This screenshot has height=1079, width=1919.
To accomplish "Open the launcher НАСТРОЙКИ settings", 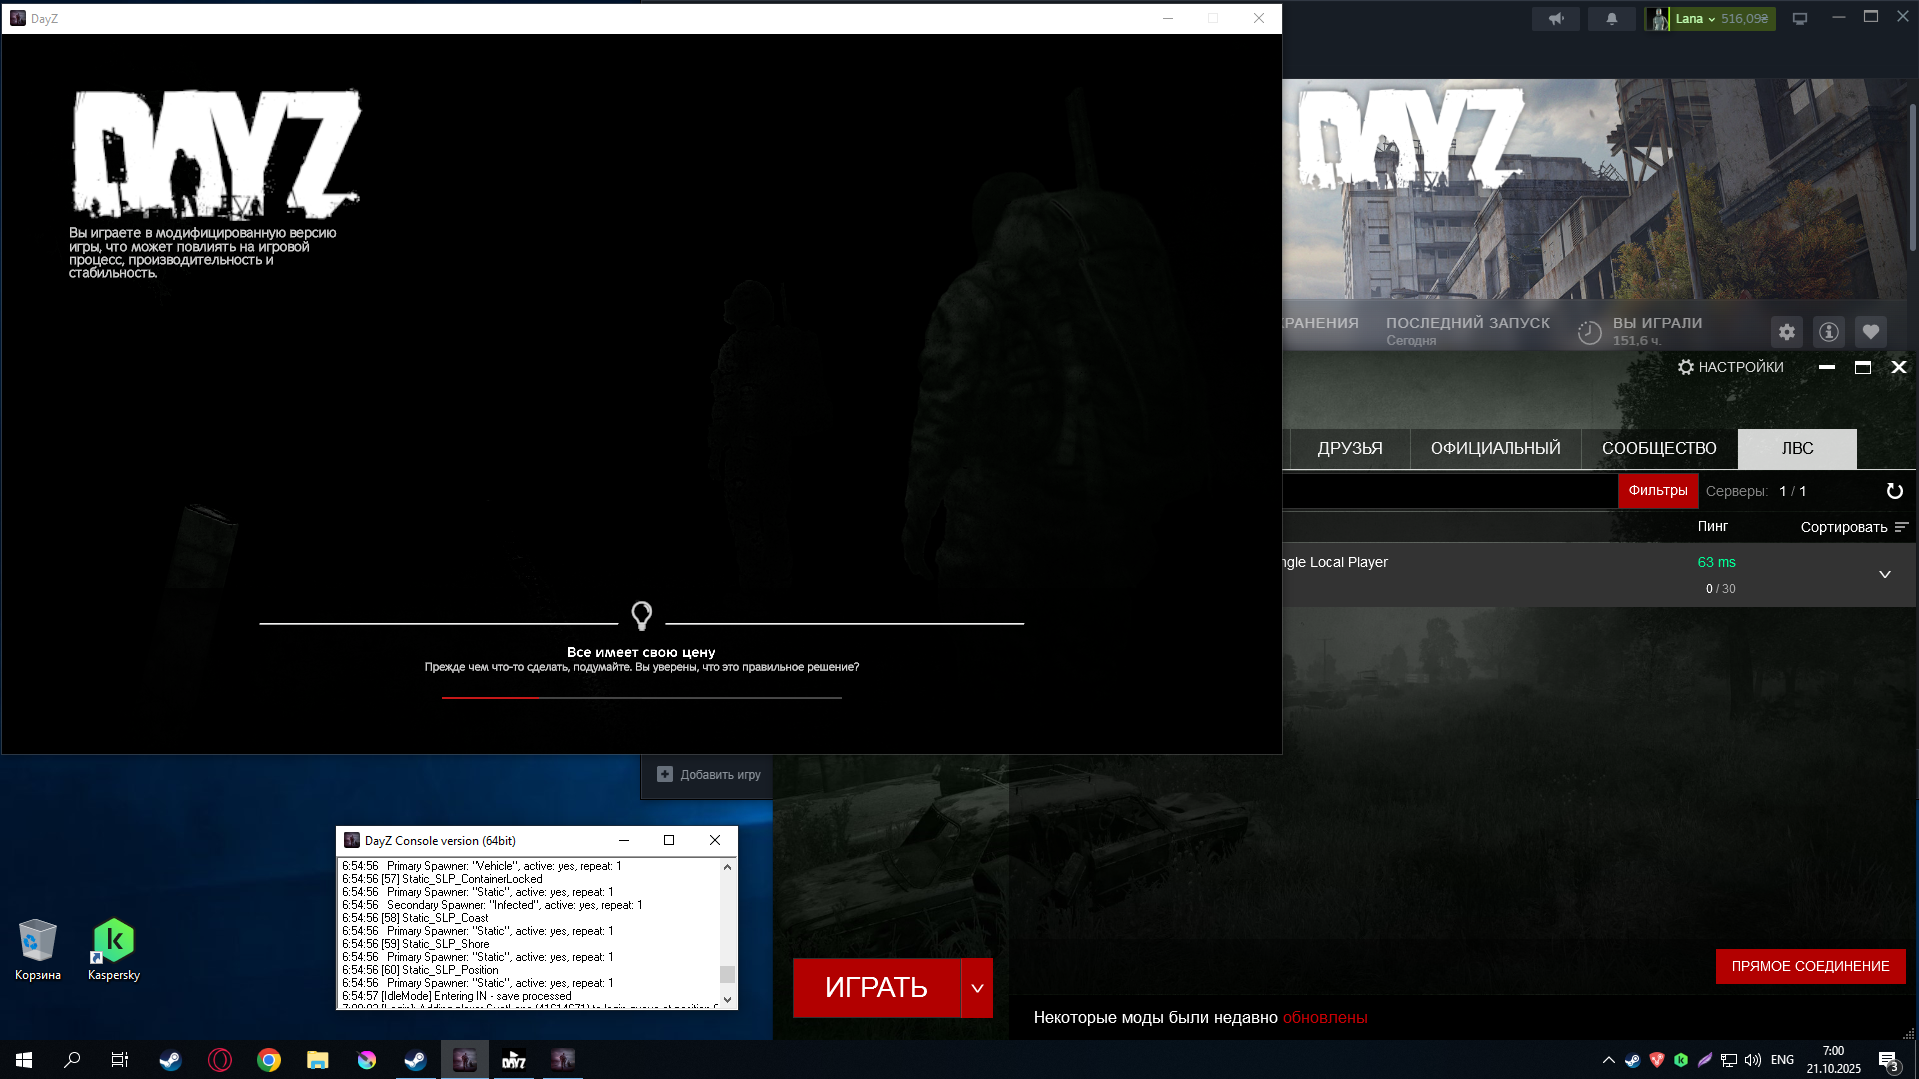I will (1731, 367).
